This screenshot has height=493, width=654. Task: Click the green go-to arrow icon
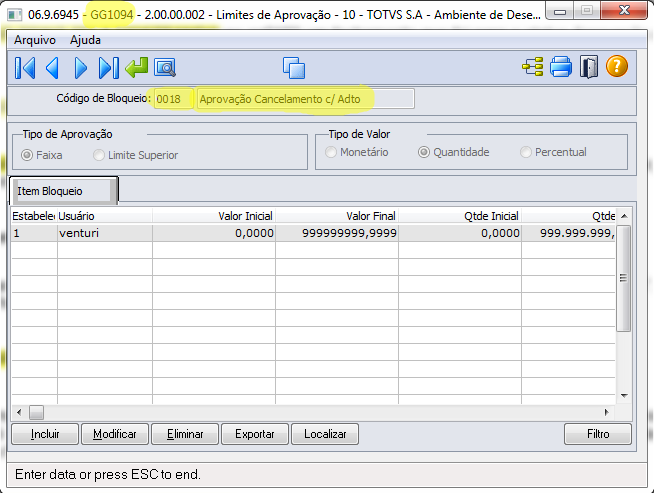[x=136, y=68]
